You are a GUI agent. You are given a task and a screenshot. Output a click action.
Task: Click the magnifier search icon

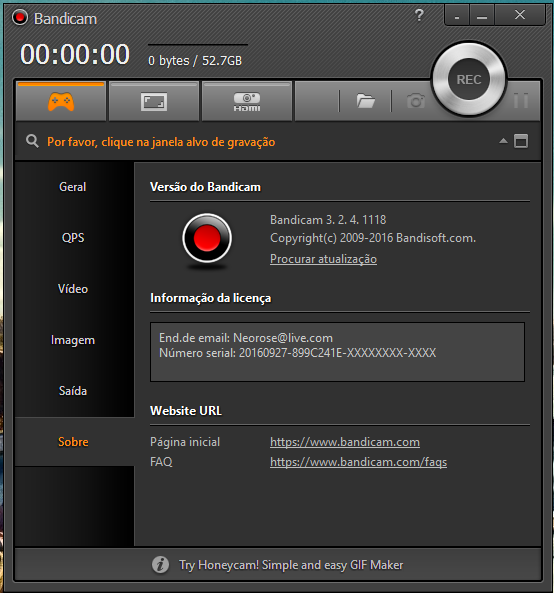click(32, 141)
